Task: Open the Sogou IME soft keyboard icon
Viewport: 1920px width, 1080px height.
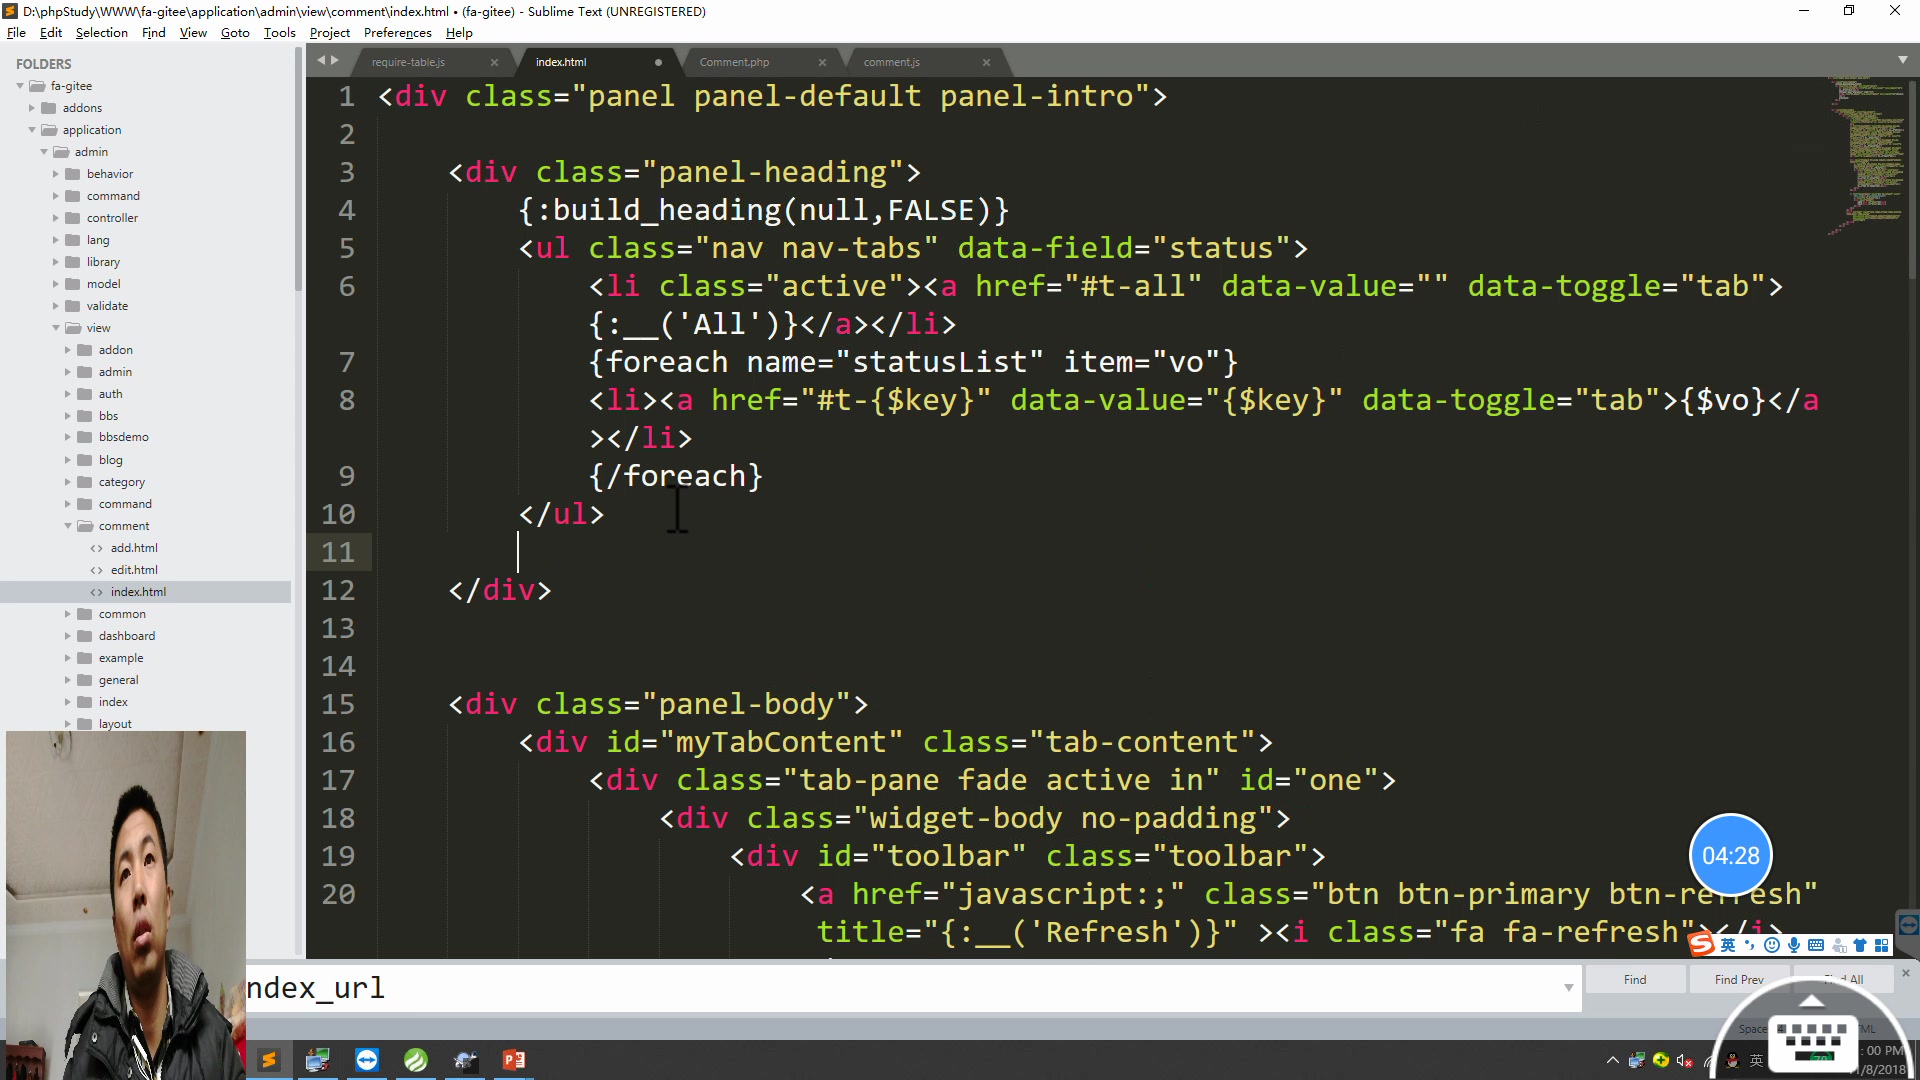Action: click(1816, 945)
